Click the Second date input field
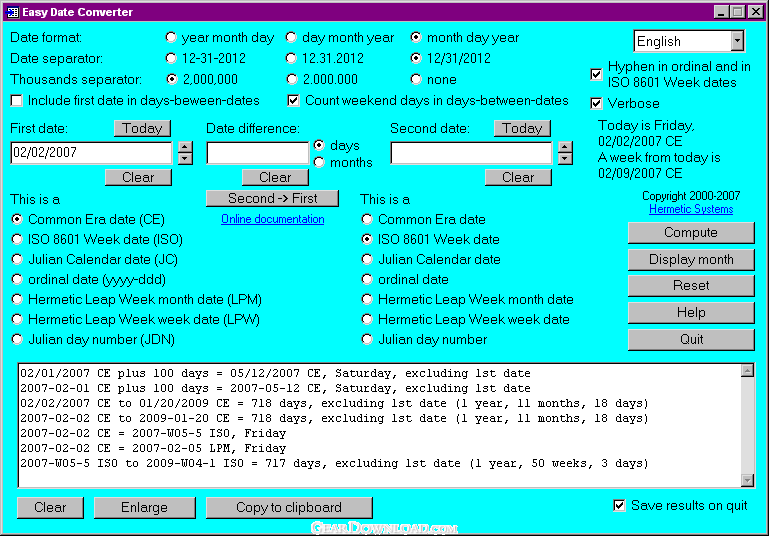 point(471,153)
